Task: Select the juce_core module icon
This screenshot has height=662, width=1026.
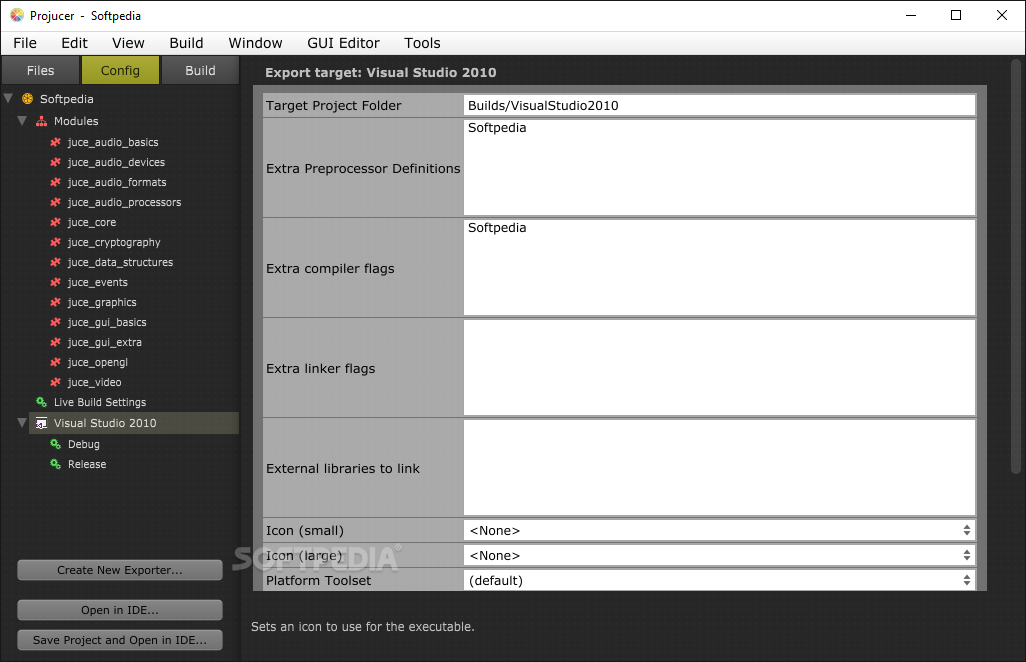Action: pos(56,222)
